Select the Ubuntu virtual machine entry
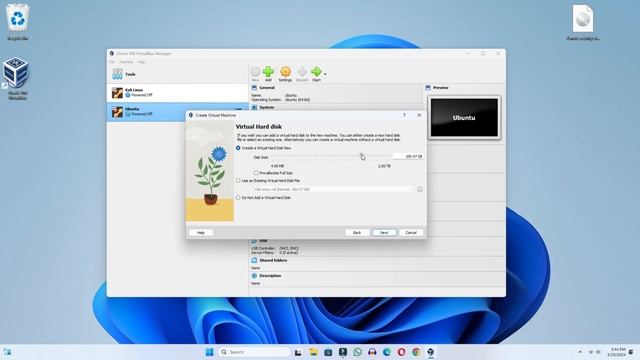 (178, 111)
